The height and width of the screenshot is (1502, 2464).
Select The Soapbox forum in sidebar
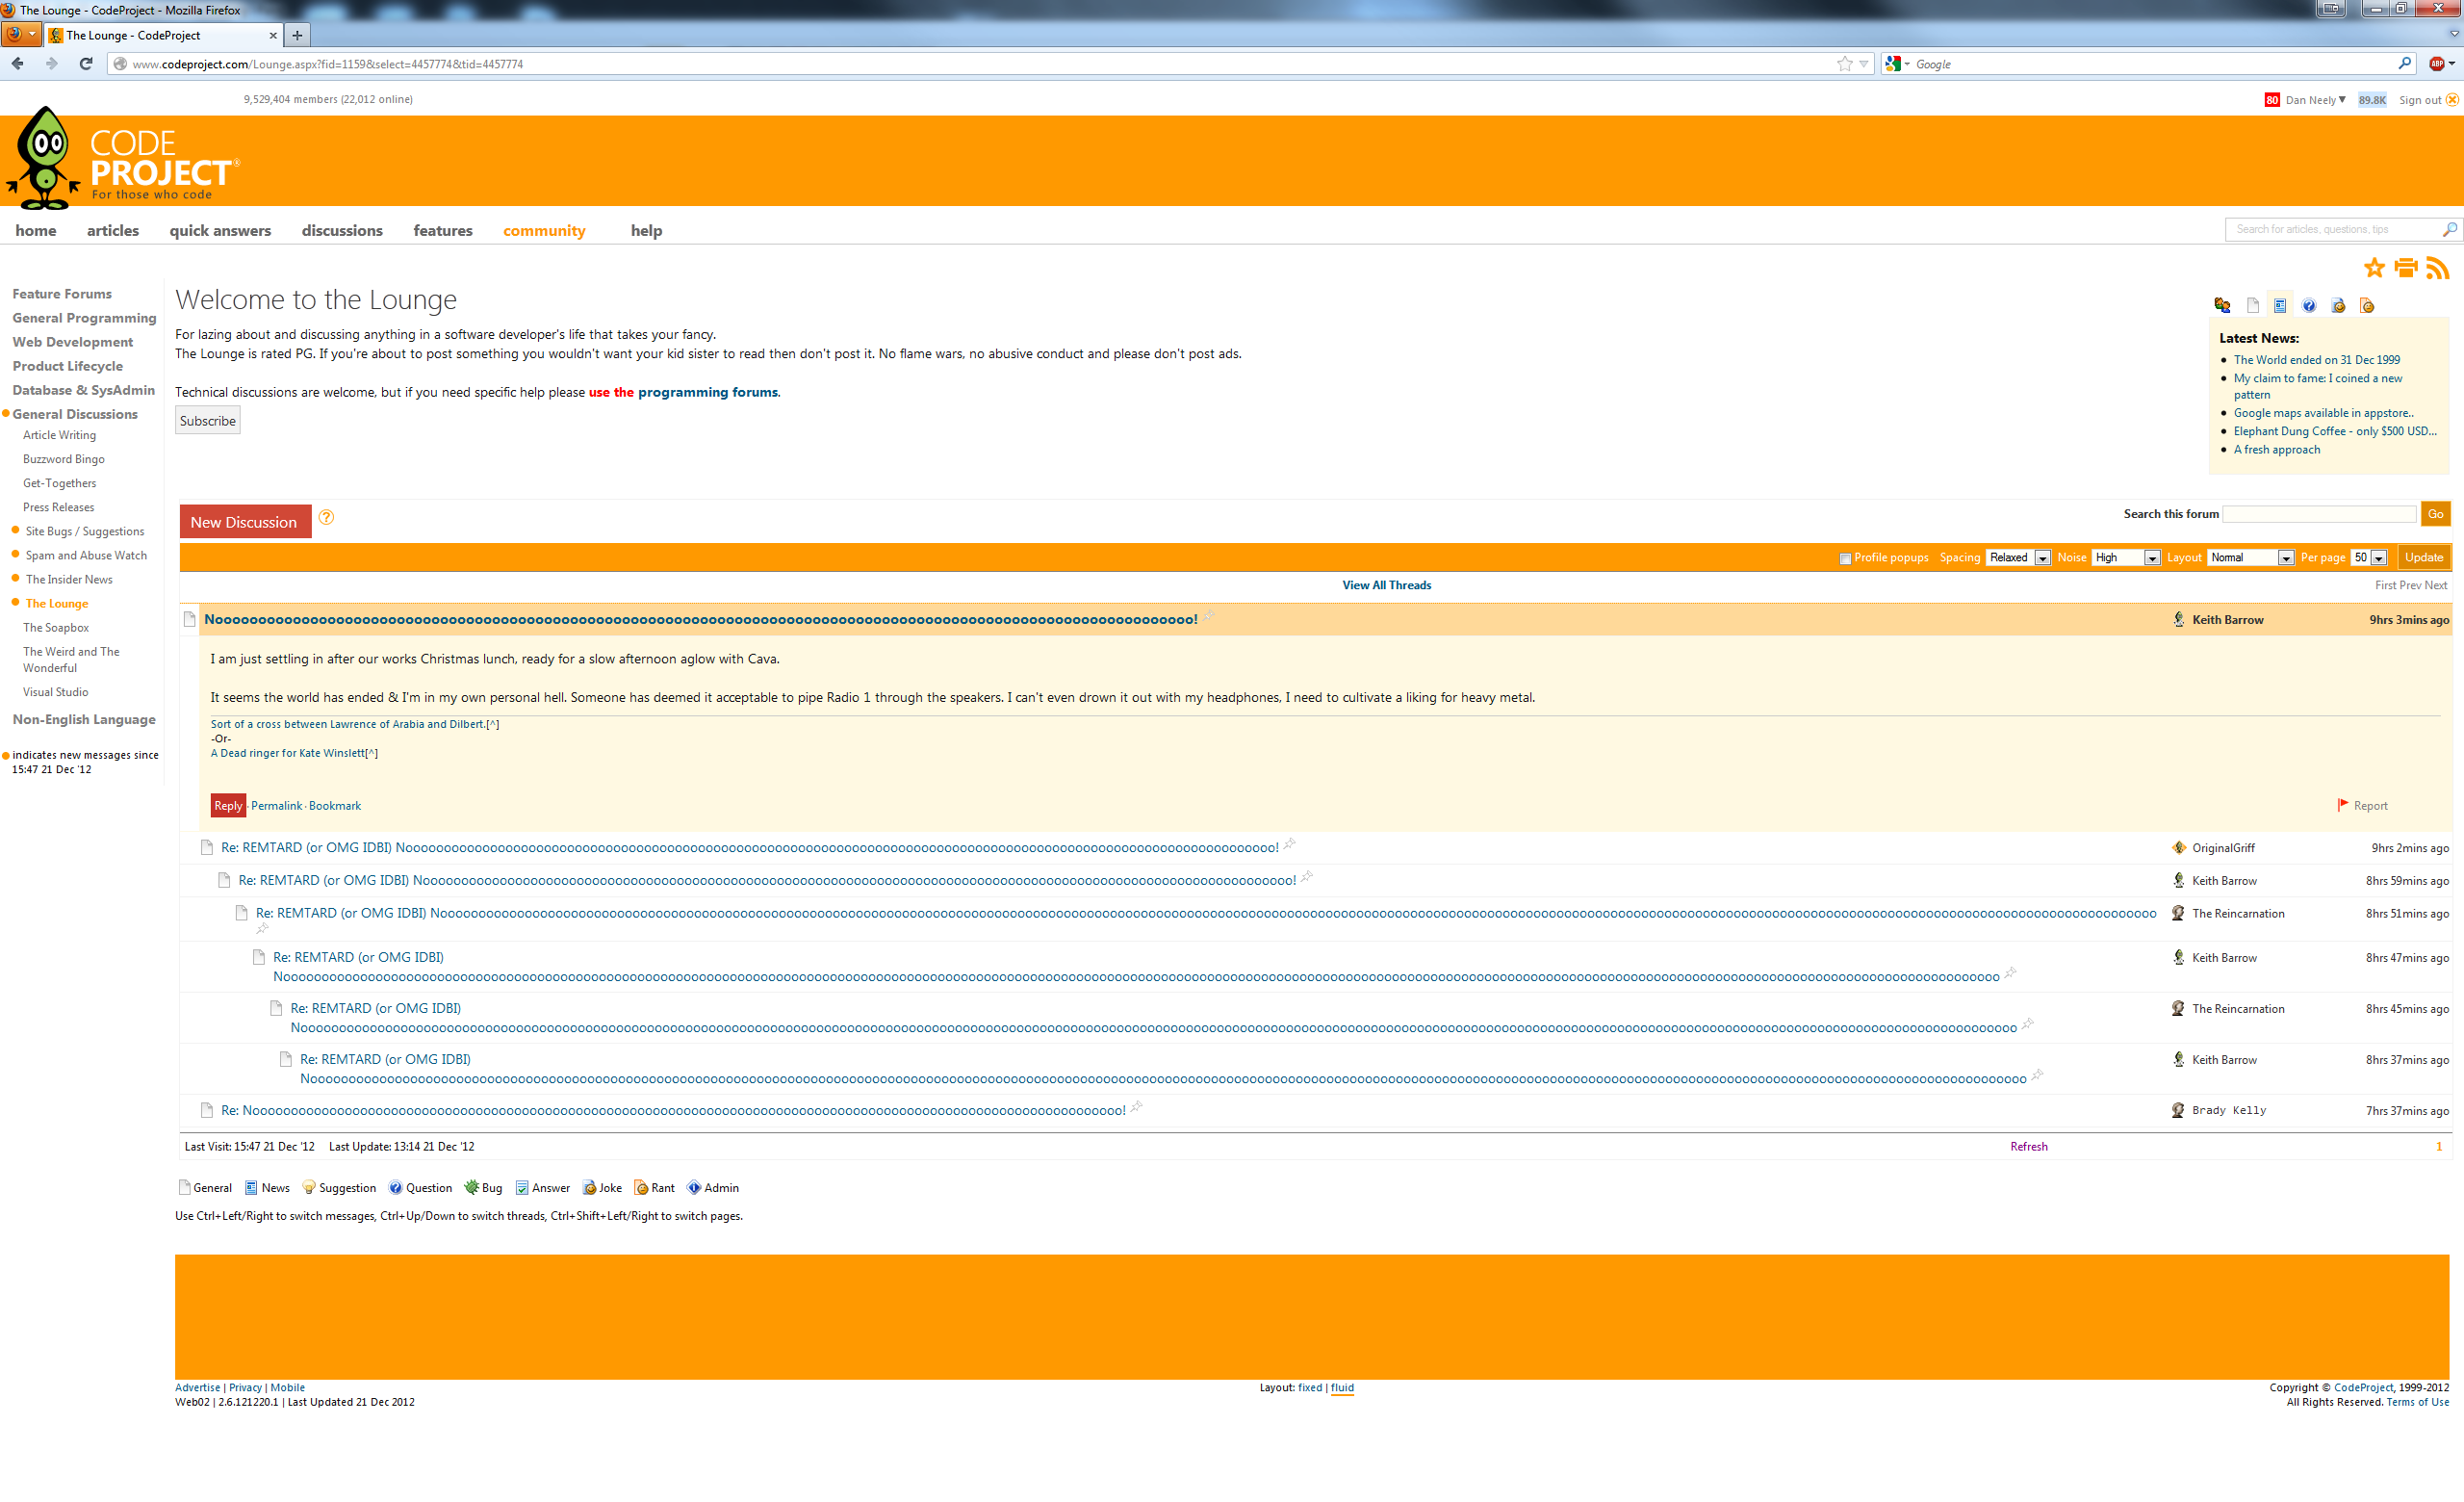click(x=56, y=628)
